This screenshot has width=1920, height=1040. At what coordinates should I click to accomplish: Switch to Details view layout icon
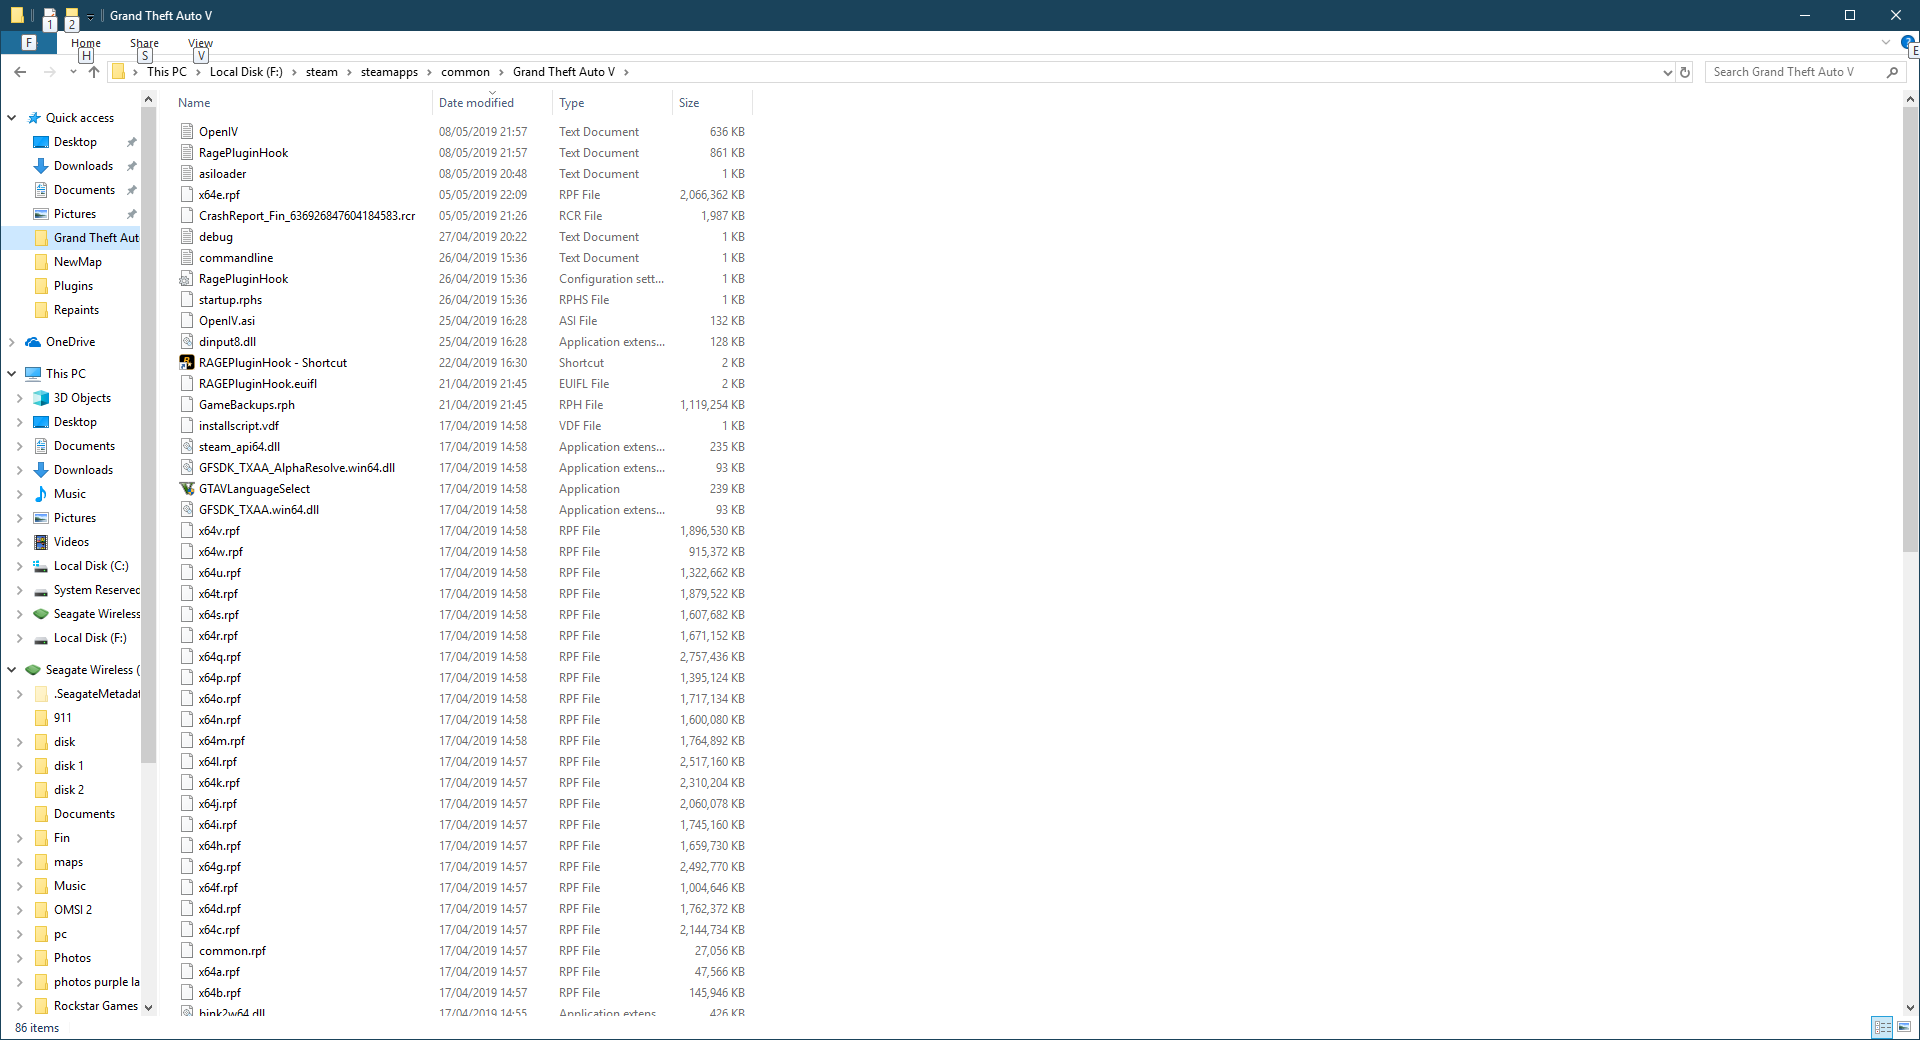[x=1882, y=1027]
